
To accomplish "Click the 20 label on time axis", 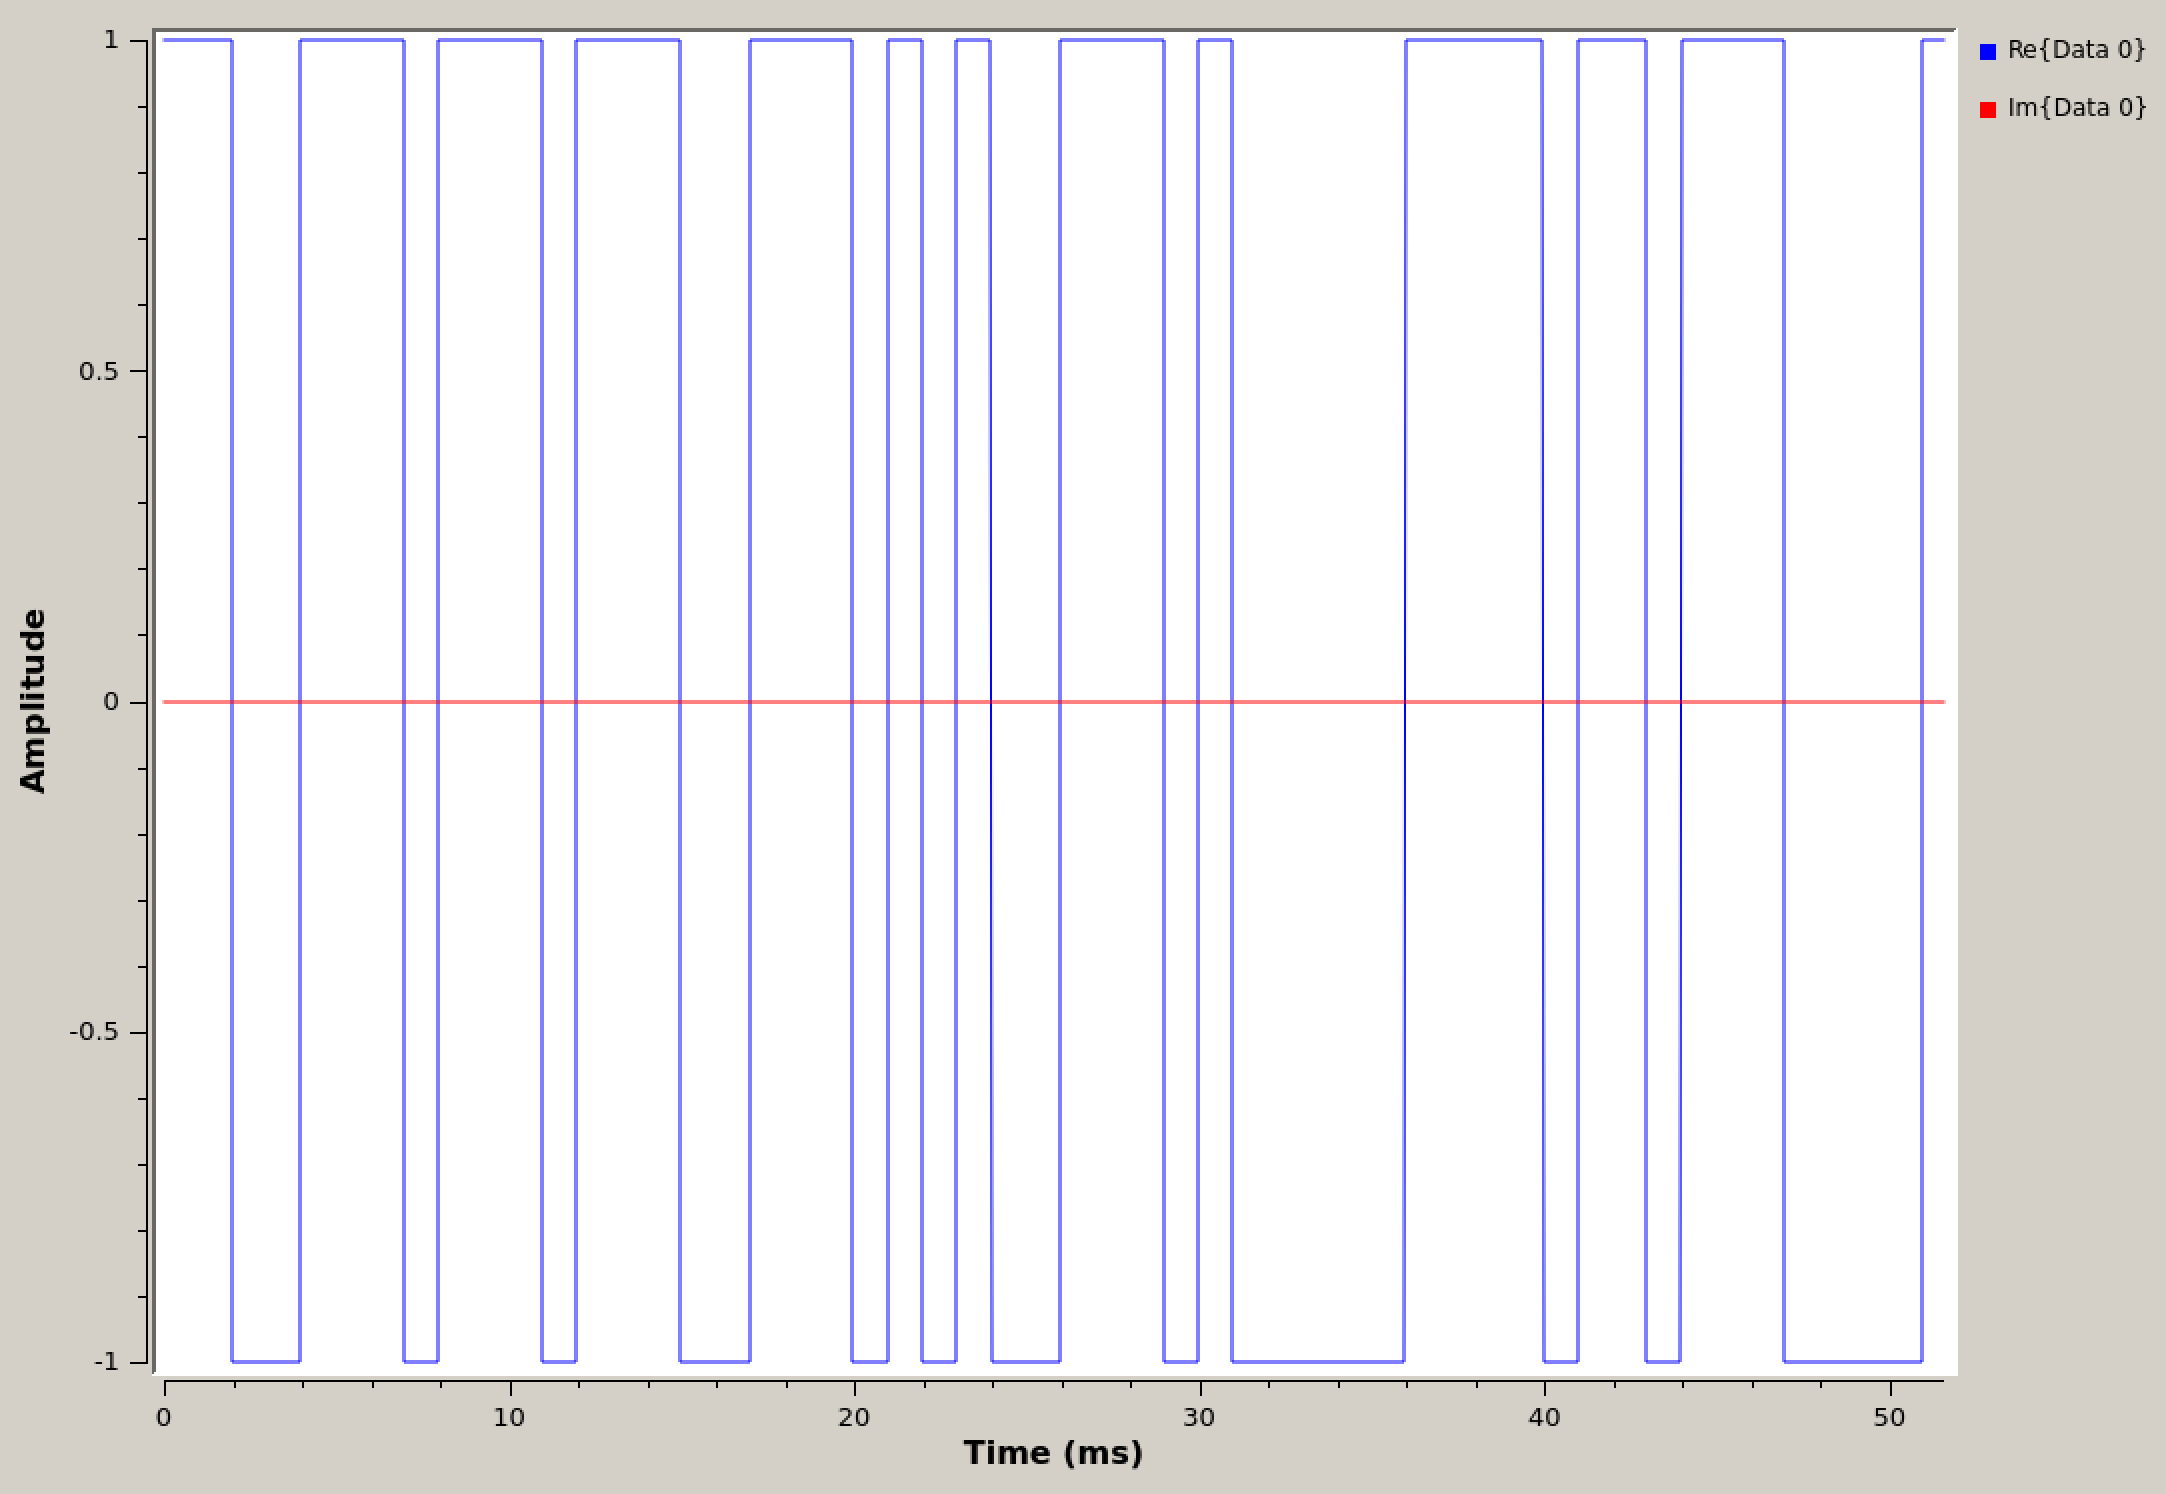I will click(854, 1417).
